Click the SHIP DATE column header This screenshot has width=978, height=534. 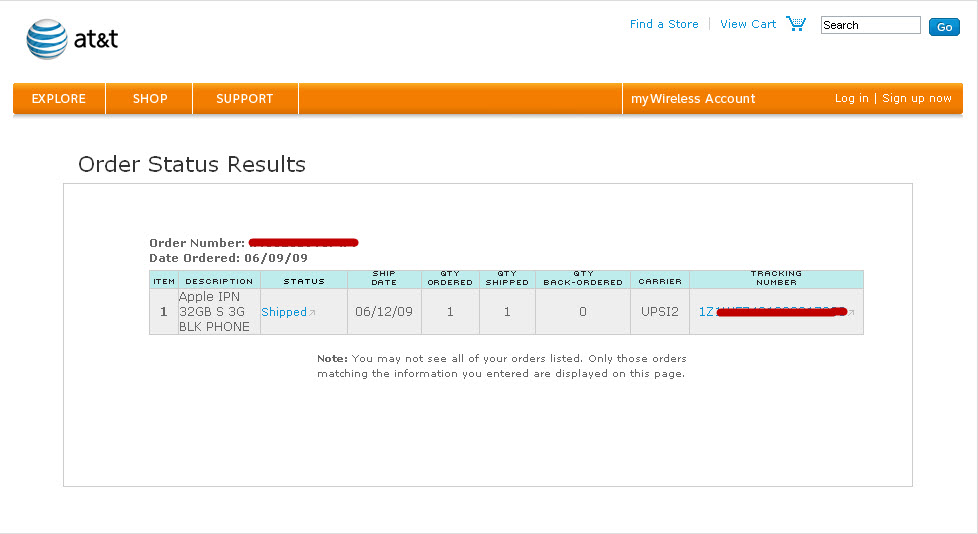pos(384,278)
